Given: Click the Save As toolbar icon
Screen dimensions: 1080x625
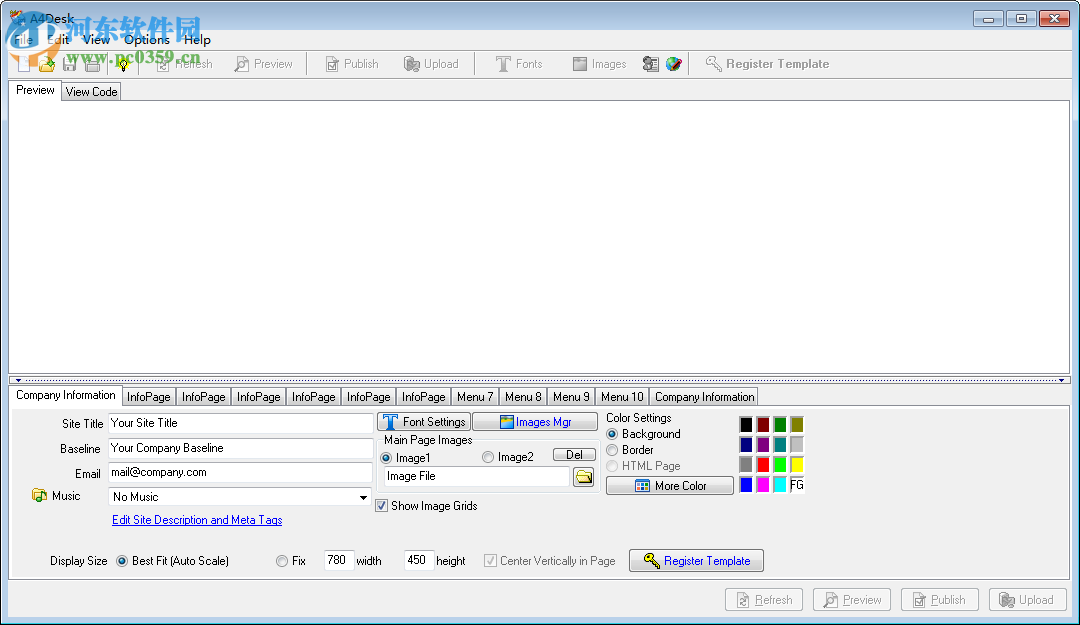Looking at the screenshot, I should point(92,64).
